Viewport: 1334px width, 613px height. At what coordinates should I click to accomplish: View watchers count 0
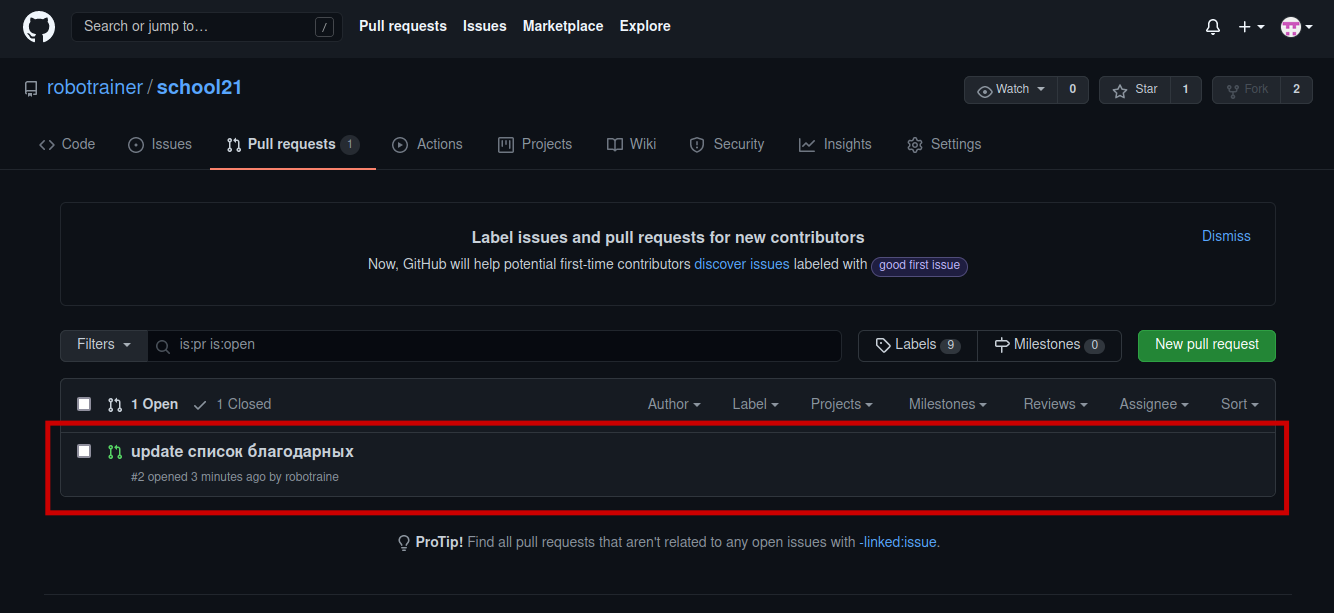click(1073, 90)
